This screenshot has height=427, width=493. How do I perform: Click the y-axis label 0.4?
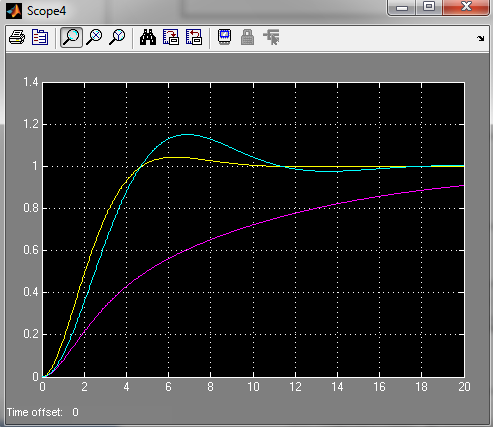31,292
